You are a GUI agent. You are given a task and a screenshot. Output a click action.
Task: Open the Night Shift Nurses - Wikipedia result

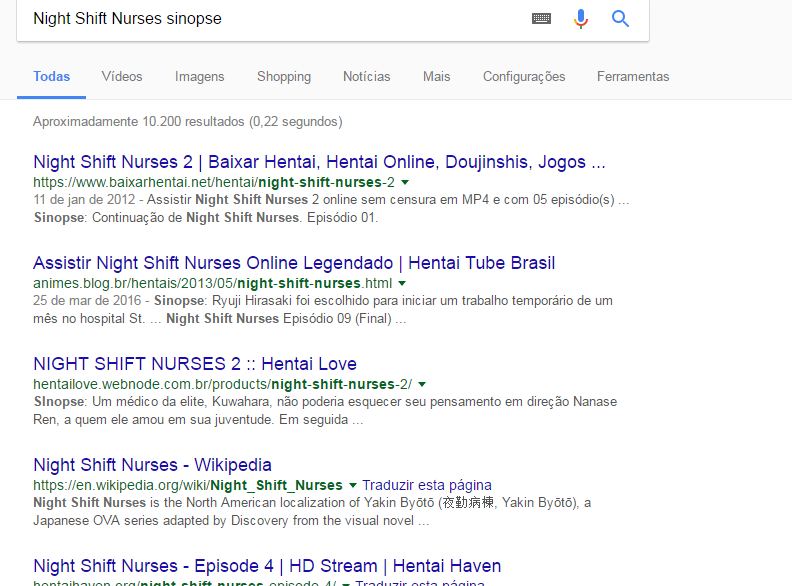point(153,465)
